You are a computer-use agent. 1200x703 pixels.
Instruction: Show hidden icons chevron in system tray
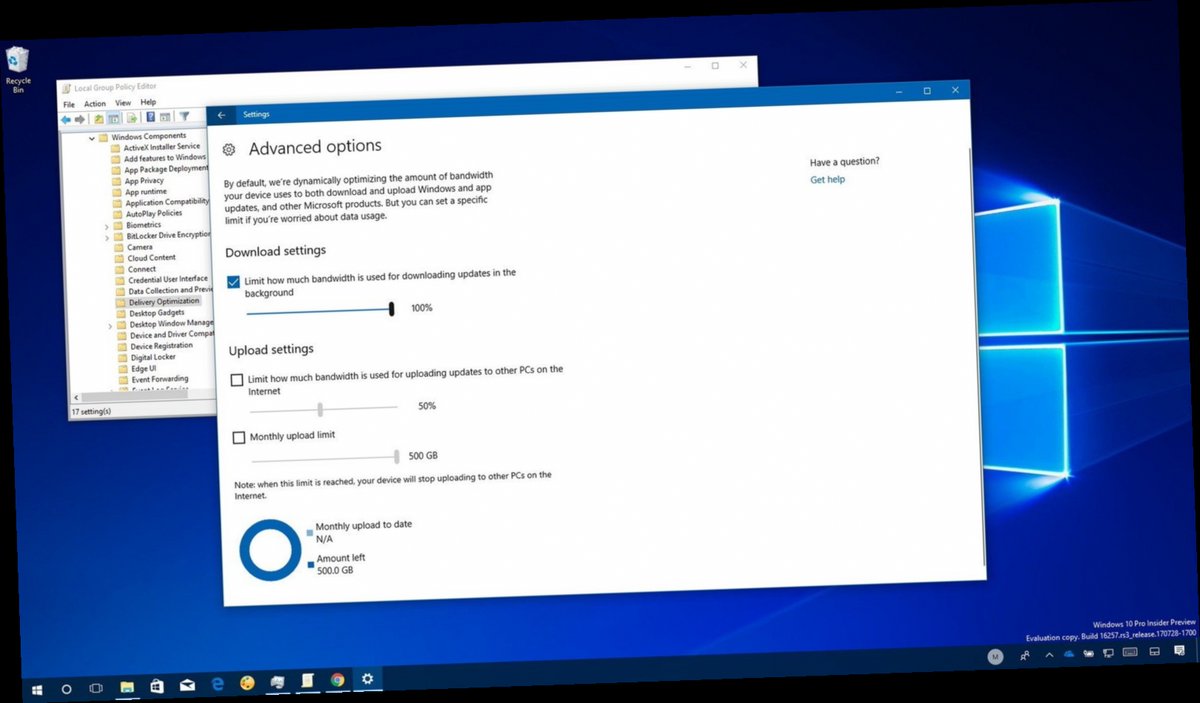pyautogui.click(x=1049, y=655)
